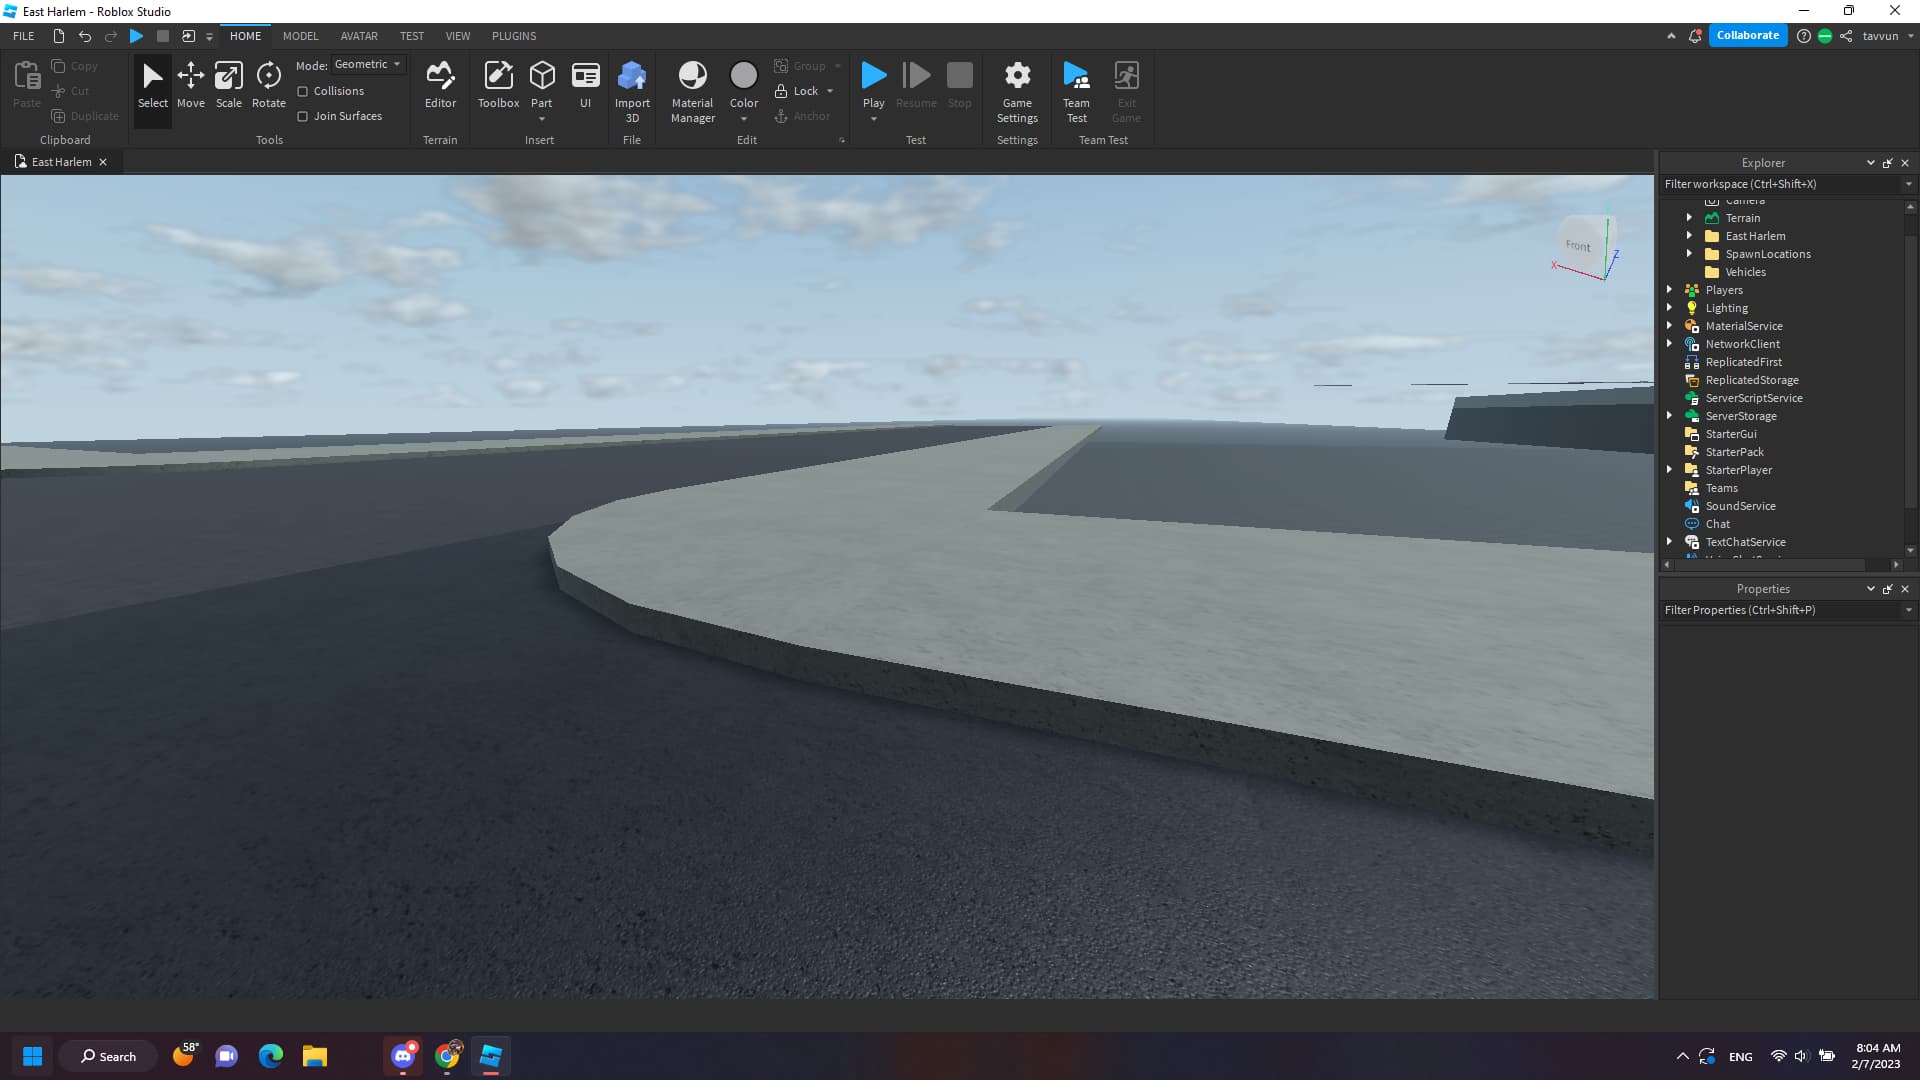Image resolution: width=1920 pixels, height=1080 pixels.
Task: Open the FILE menu
Action: pyautogui.click(x=23, y=36)
